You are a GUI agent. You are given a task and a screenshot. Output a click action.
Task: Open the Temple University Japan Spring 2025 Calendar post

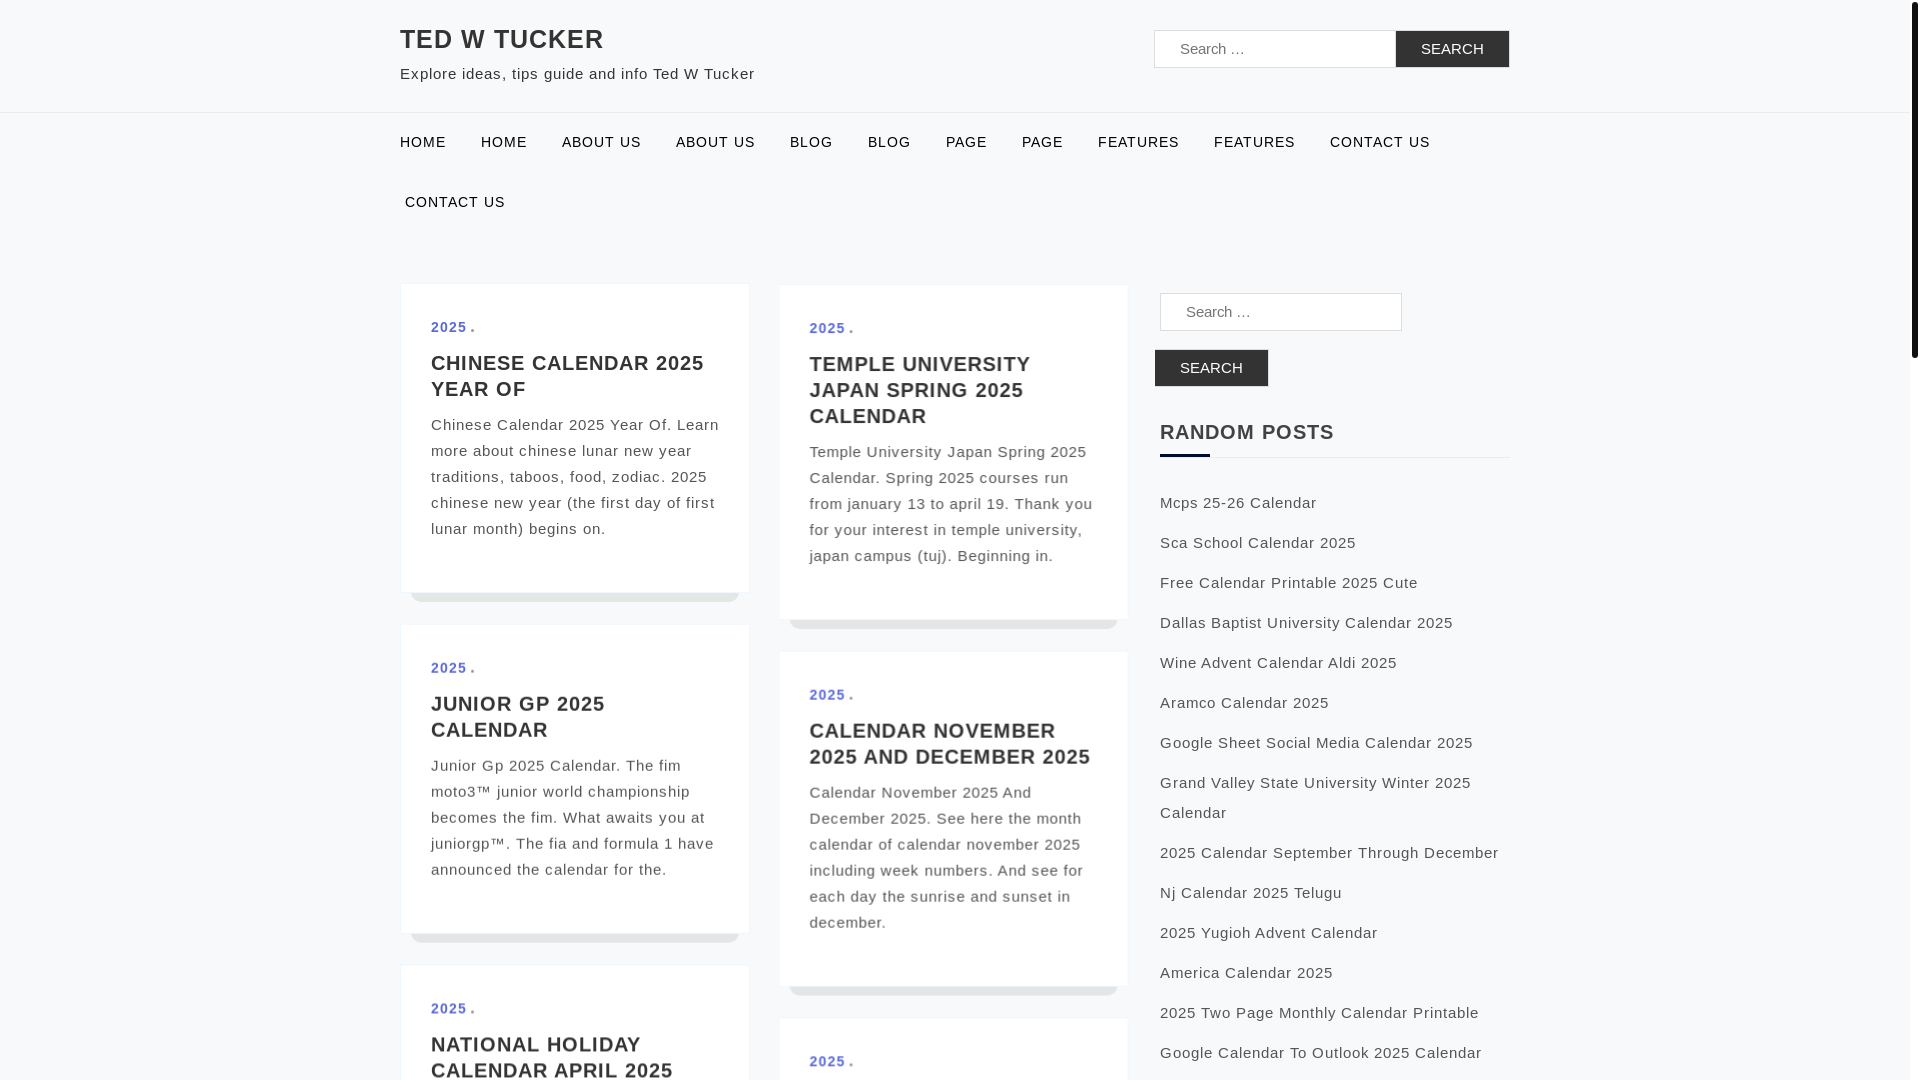919,390
